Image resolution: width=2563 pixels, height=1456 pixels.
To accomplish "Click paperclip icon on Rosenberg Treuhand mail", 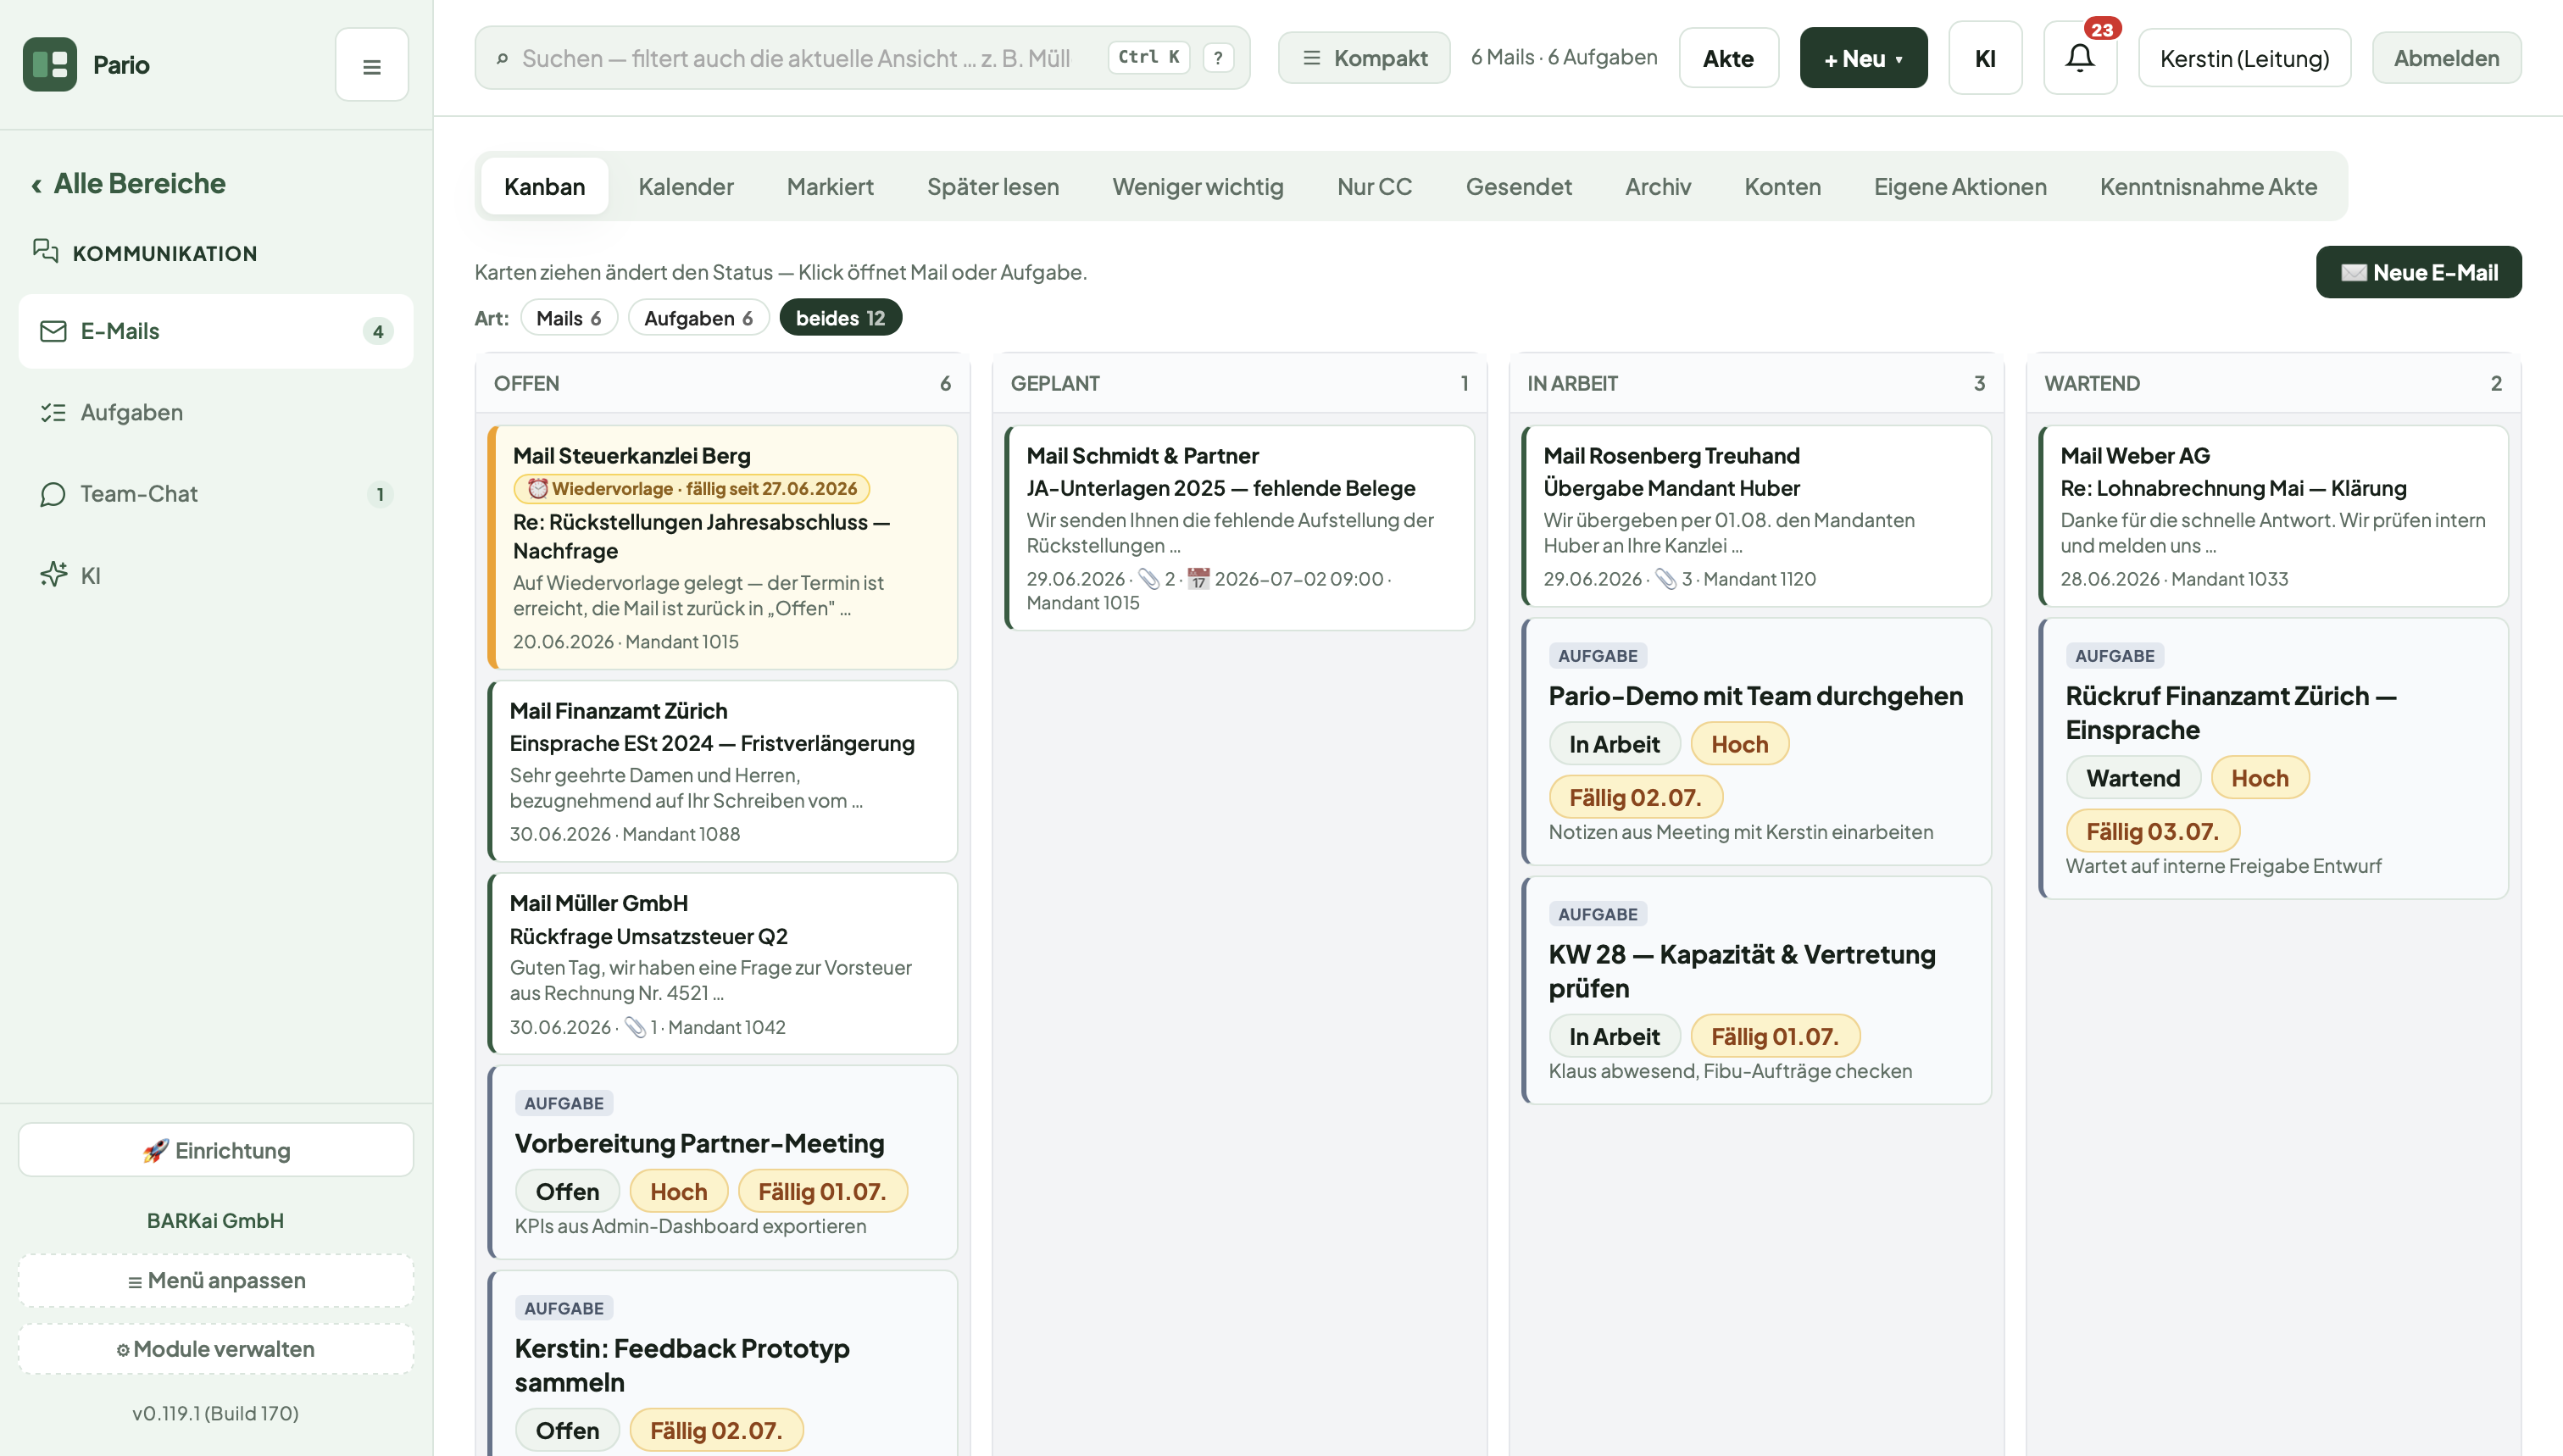I will click(1666, 579).
